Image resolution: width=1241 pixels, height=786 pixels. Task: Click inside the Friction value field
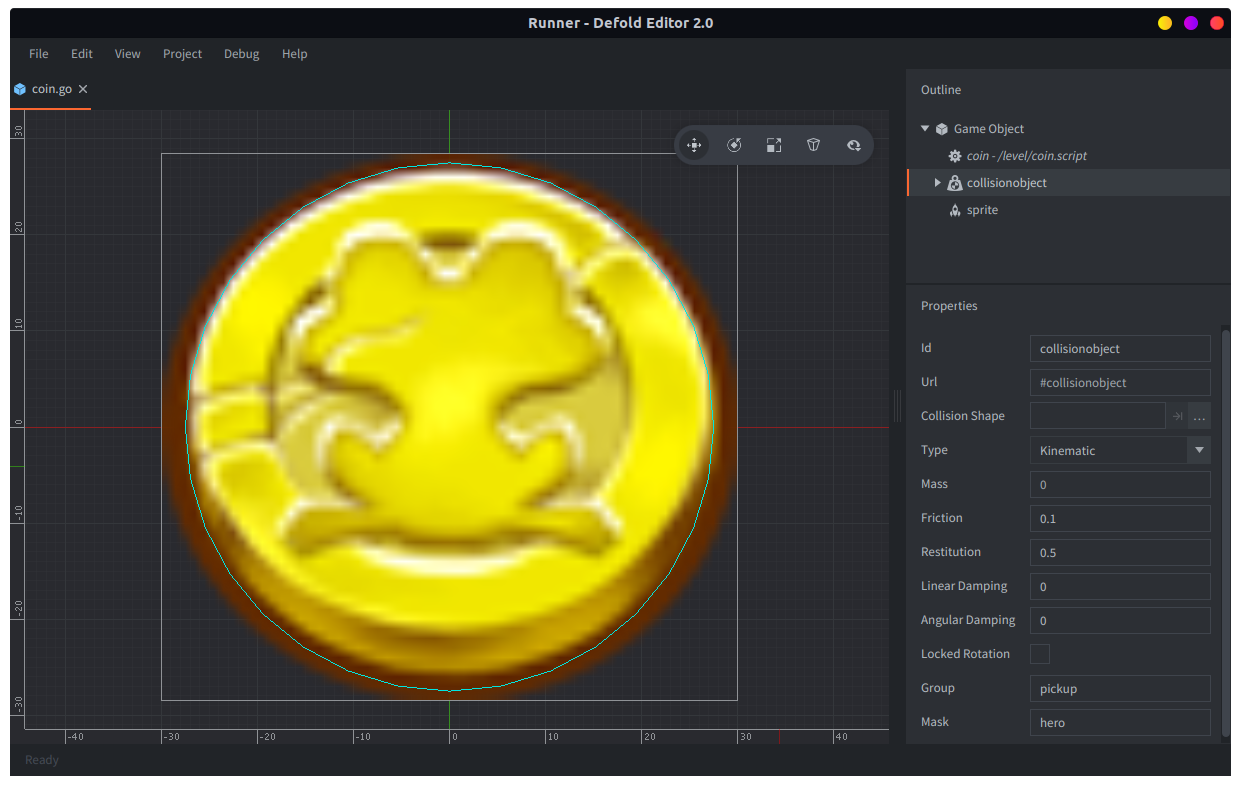1120,518
